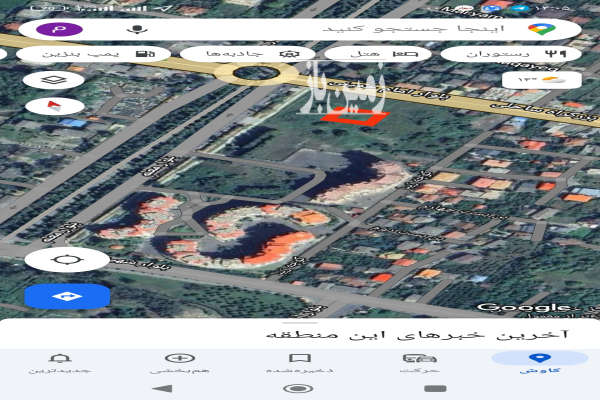Viewport: 600px width, 400px height.
Task: Tap the Android home navigation button
Action: (298, 389)
